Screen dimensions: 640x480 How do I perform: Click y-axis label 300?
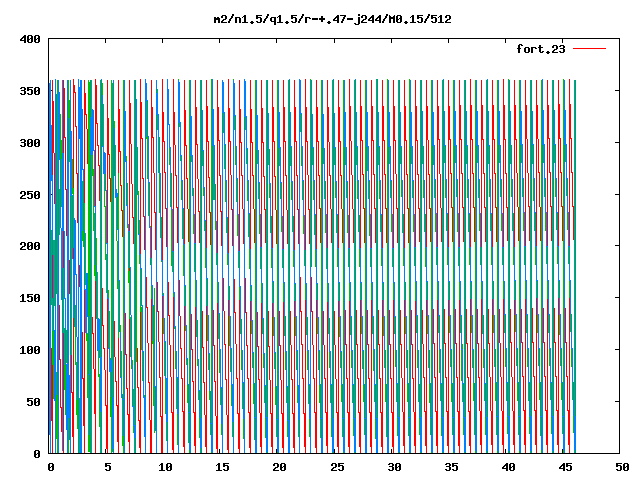point(30,143)
